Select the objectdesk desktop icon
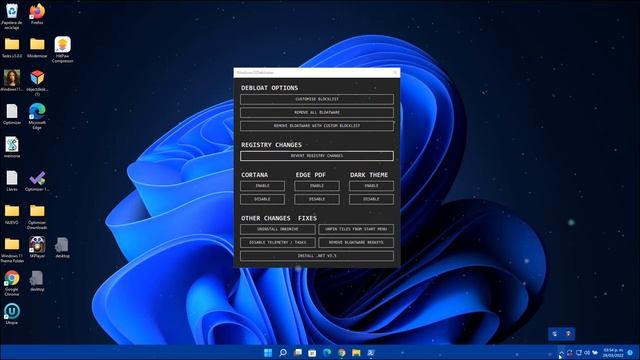 [x=37, y=83]
